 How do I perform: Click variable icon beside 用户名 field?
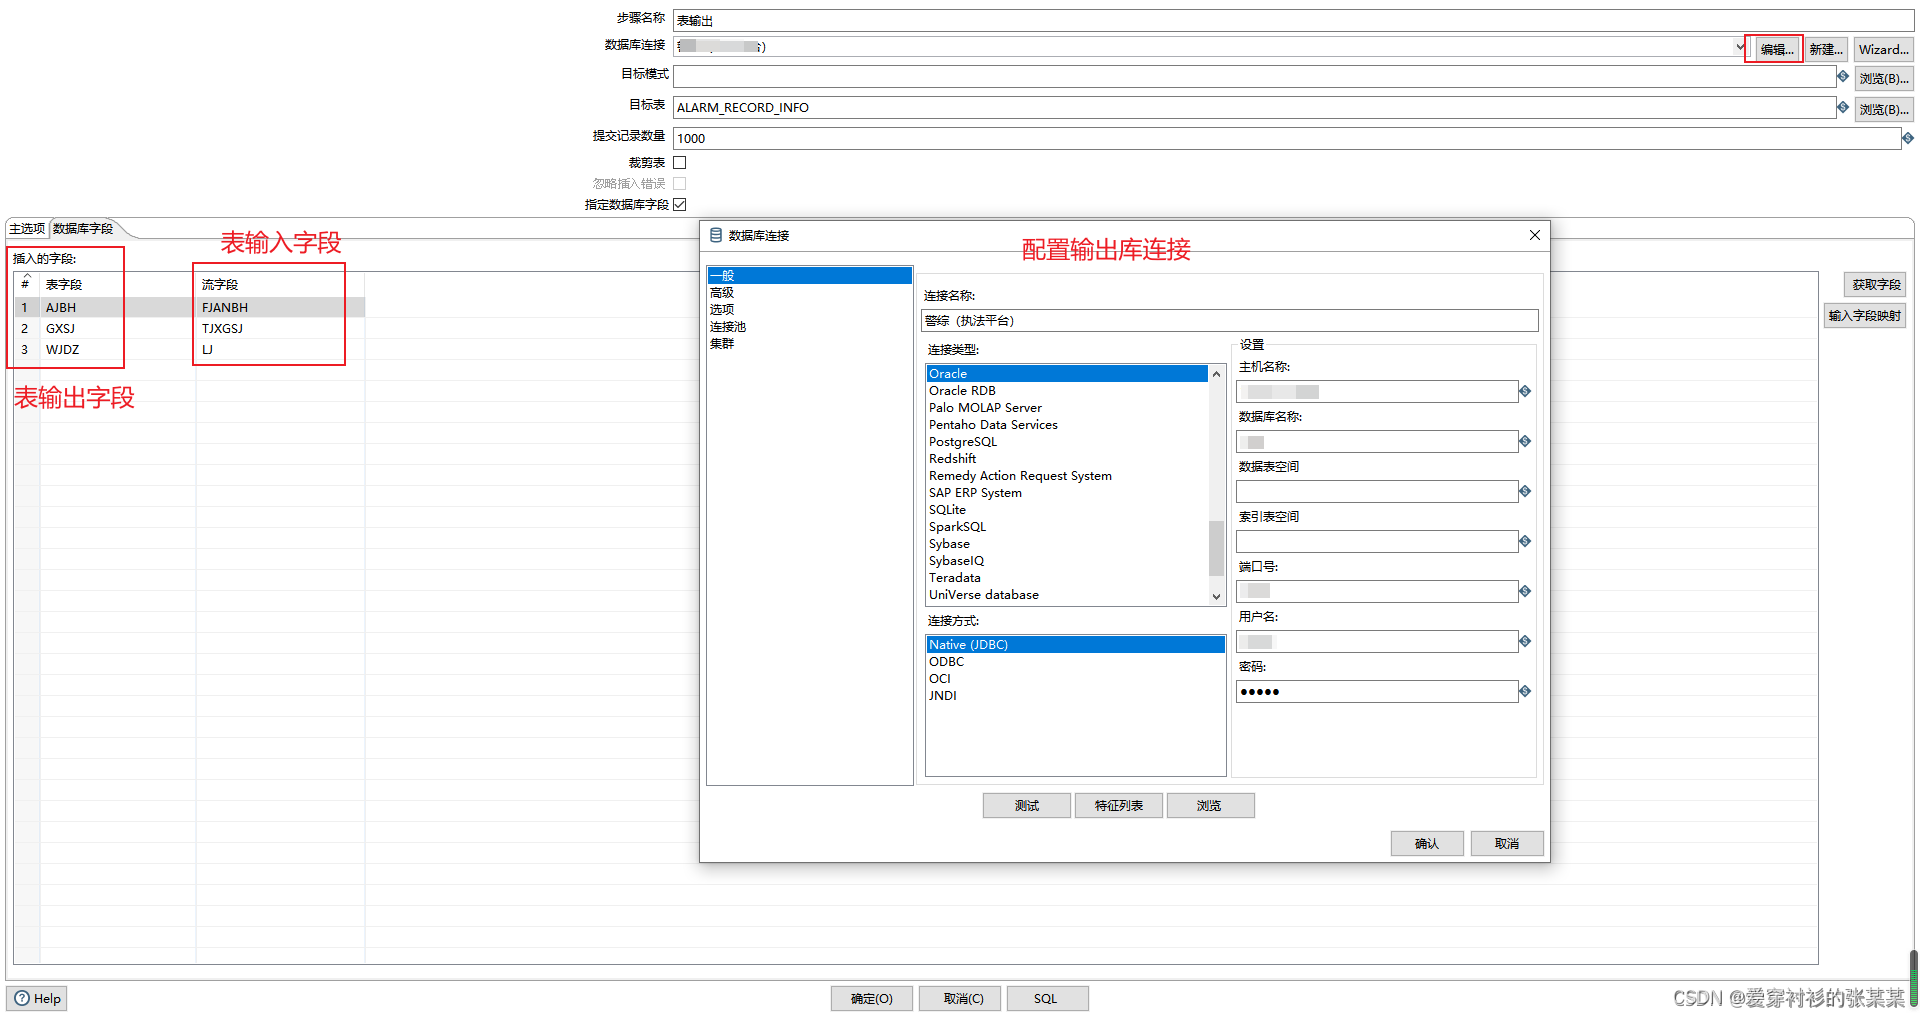1525,641
